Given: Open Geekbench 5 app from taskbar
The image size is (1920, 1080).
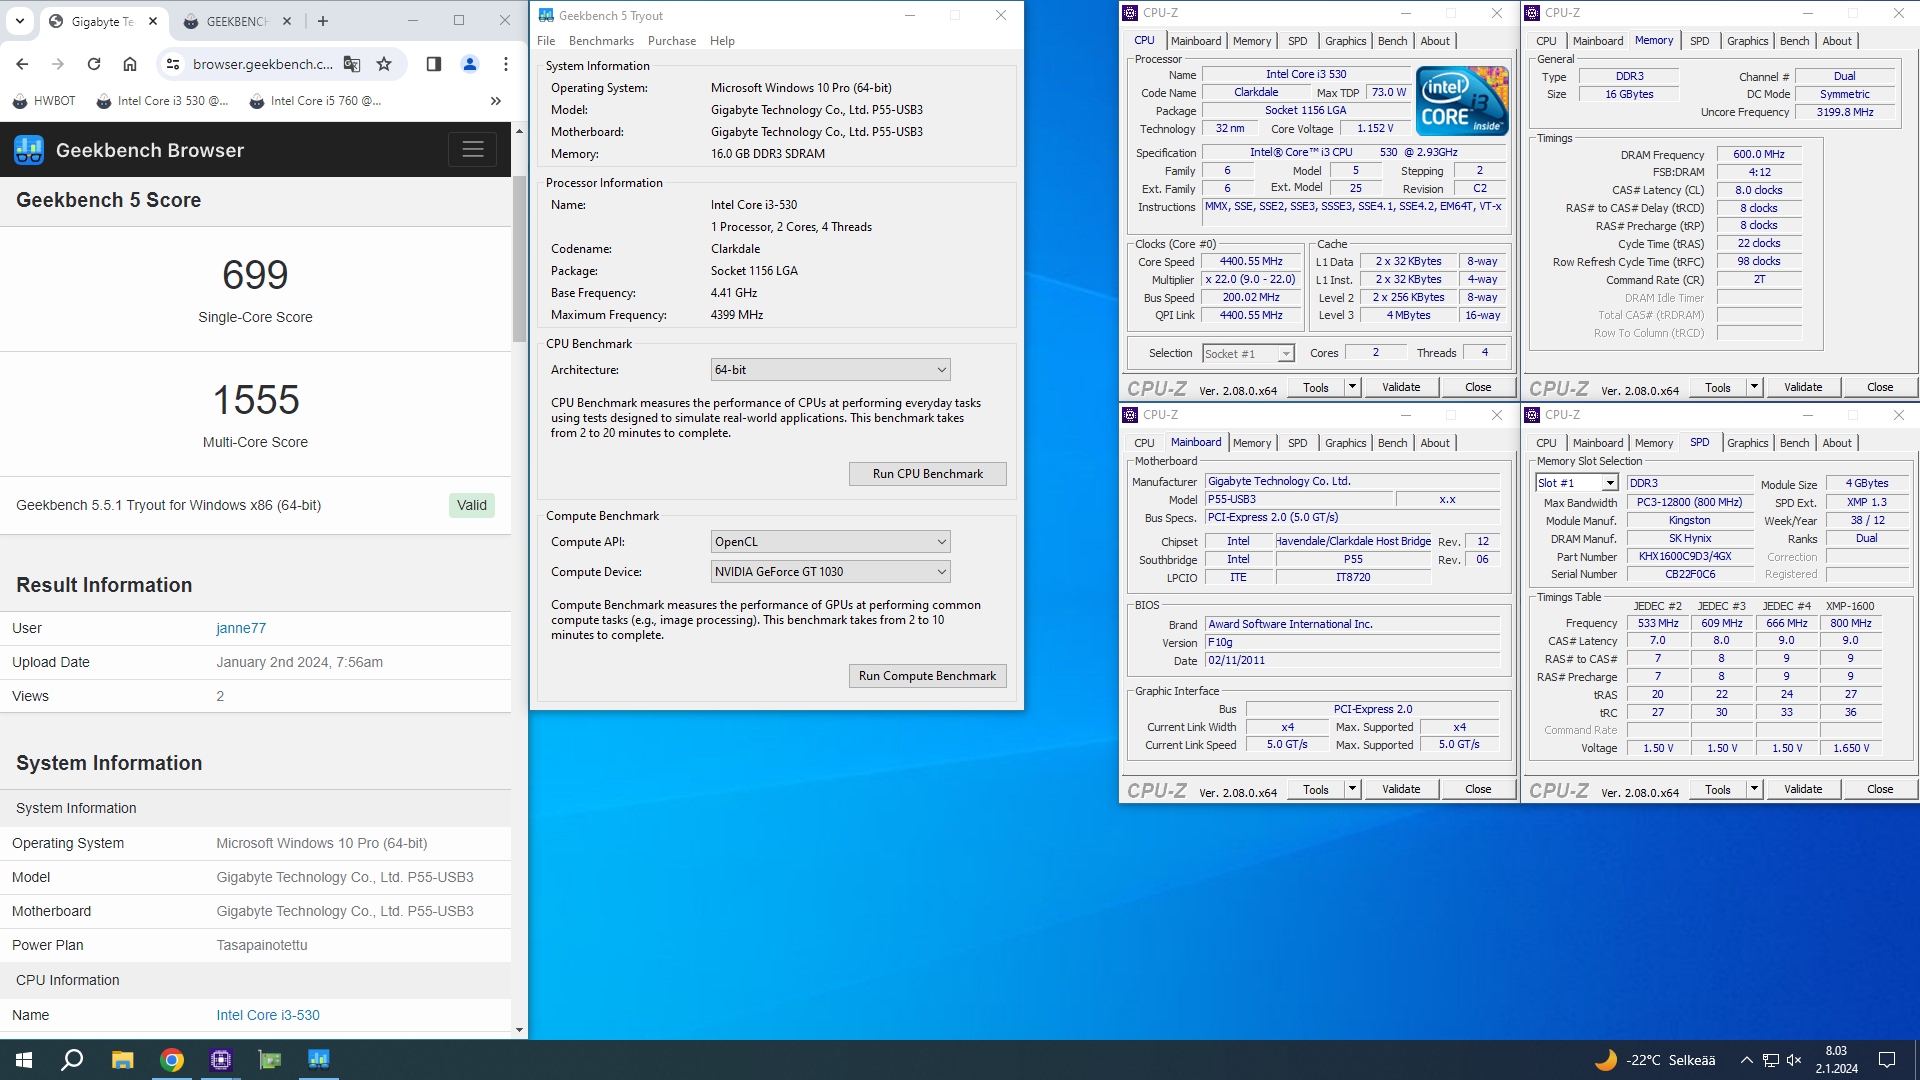Looking at the screenshot, I should point(319,1060).
